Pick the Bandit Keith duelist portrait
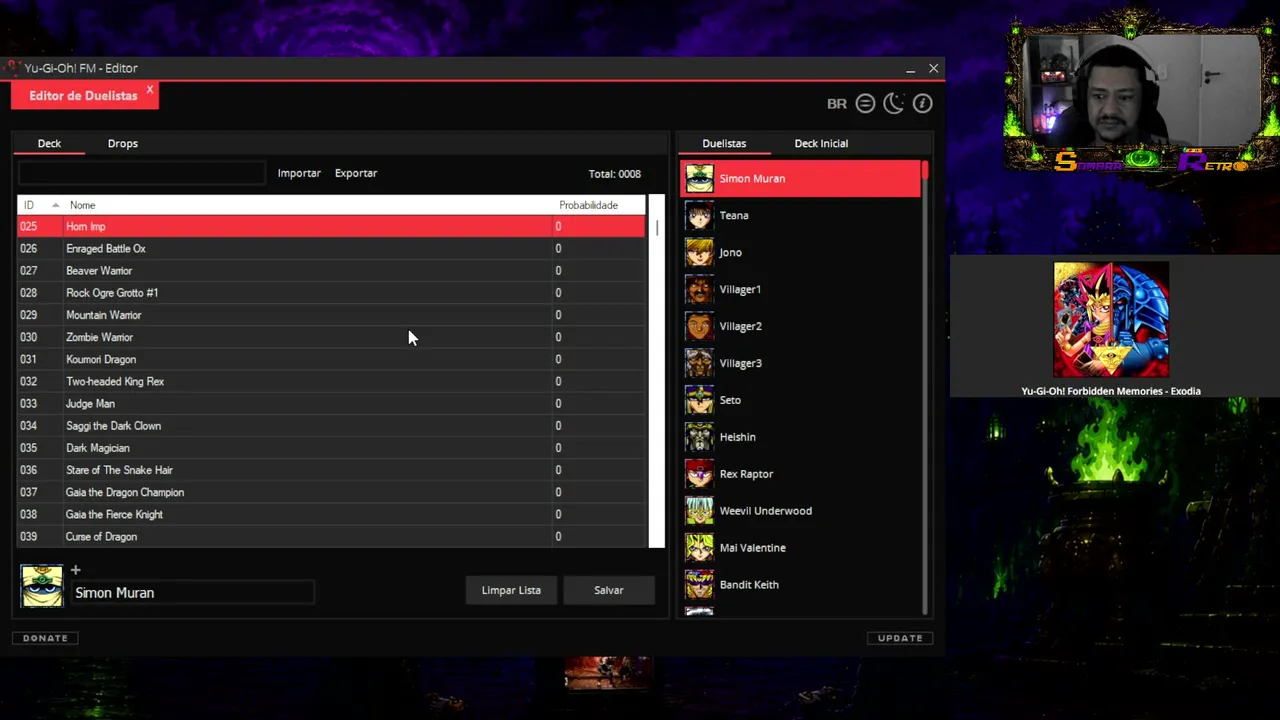1280x720 pixels. click(x=699, y=585)
